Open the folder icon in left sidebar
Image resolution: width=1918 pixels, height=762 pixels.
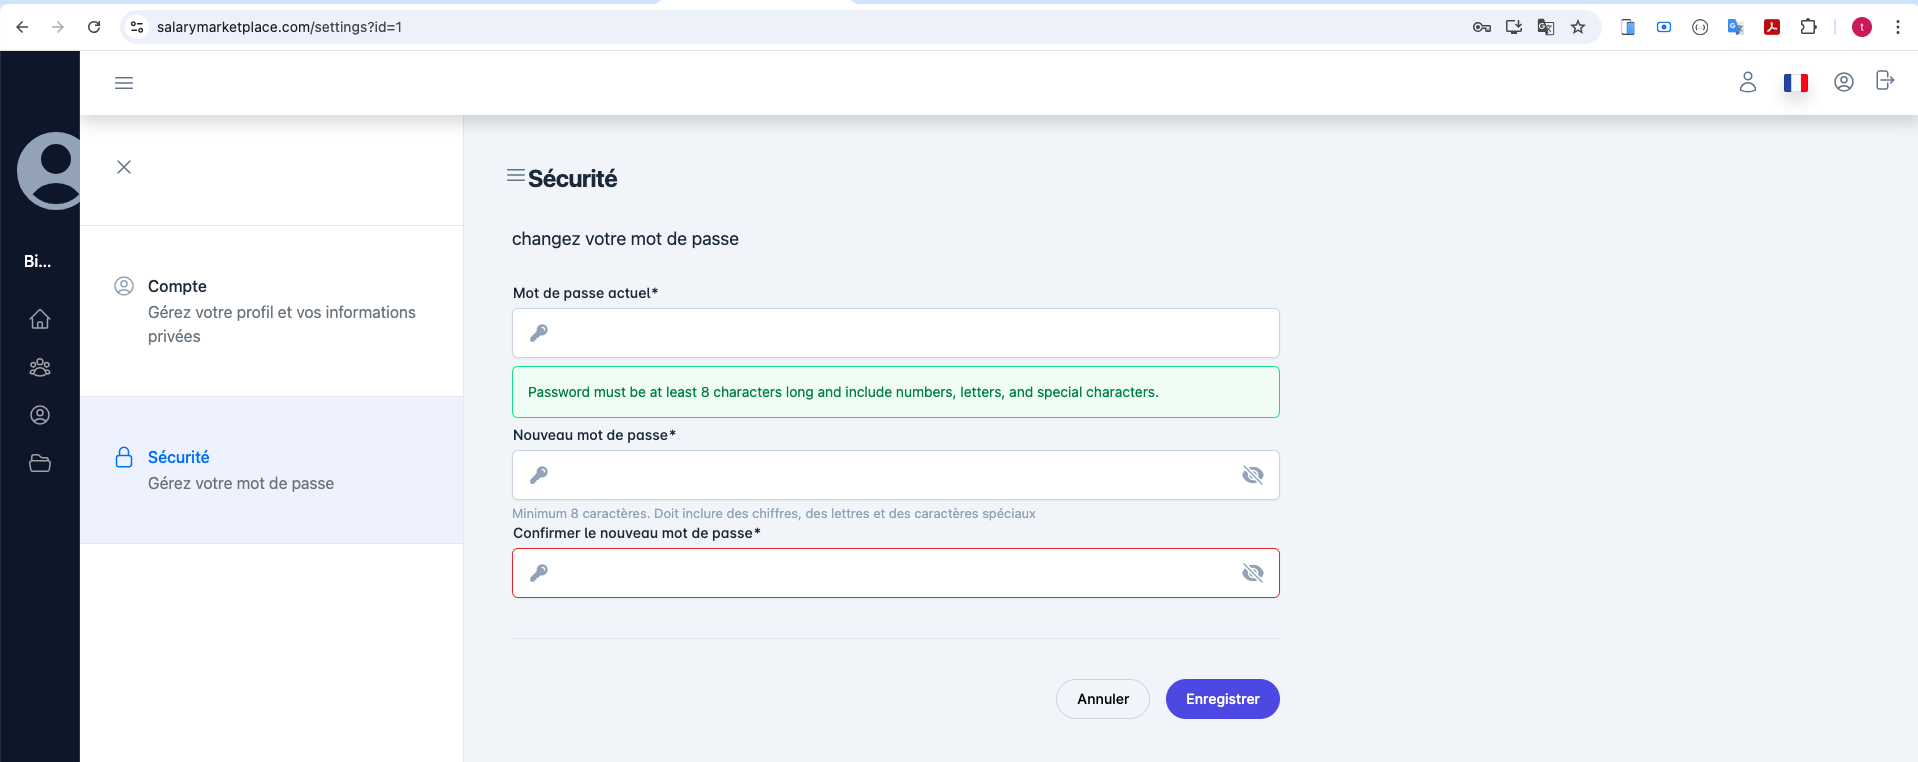(40, 463)
